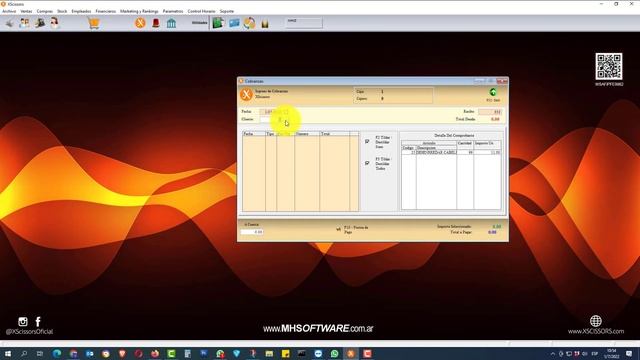The image size is (640, 360).
Task: Open the Compras menu
Action: [x=44, y=11]
